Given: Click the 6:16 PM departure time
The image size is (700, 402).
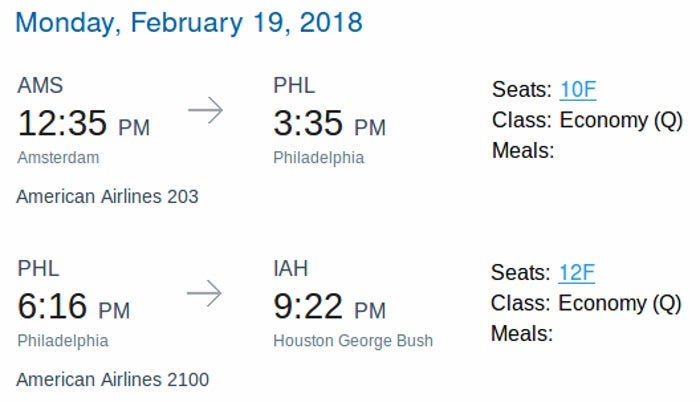Looking at the screenshot, I should [73, 307].
